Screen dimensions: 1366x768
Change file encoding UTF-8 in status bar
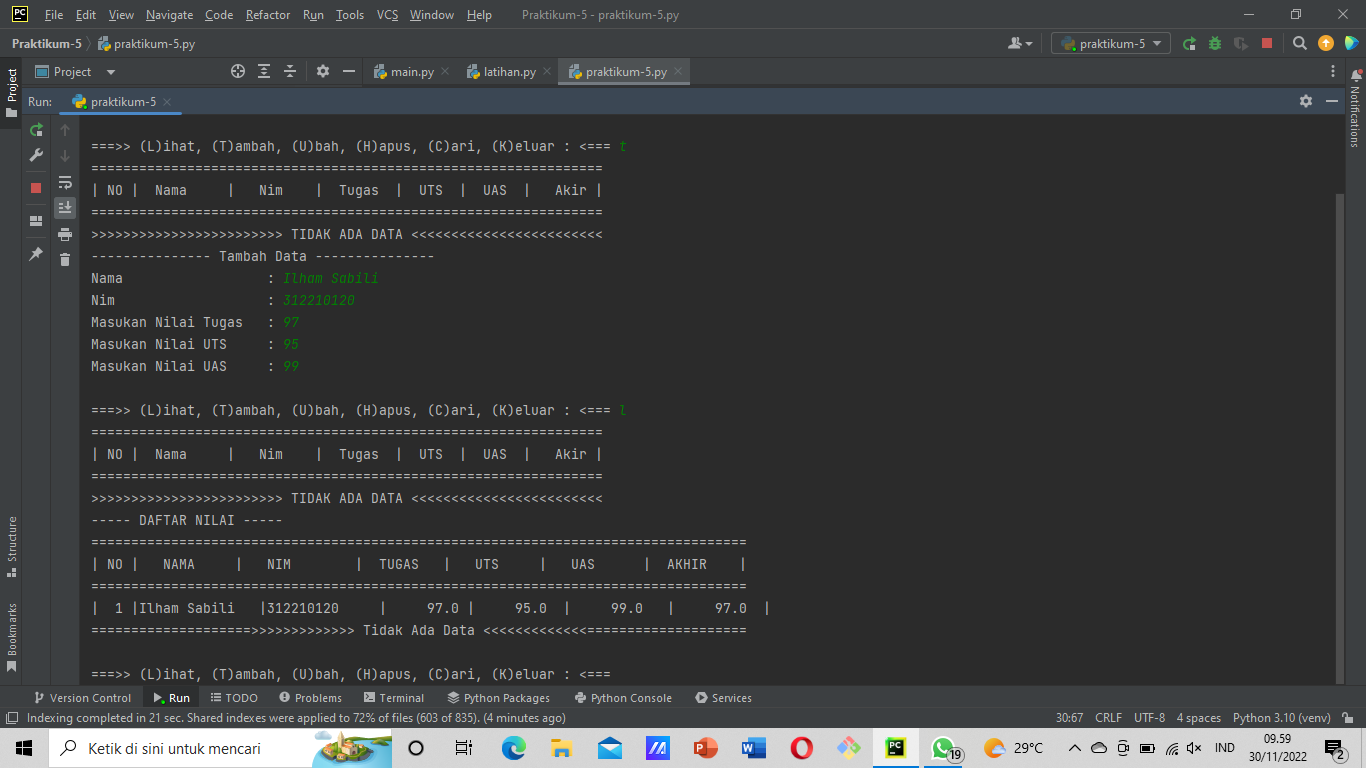1149,718
